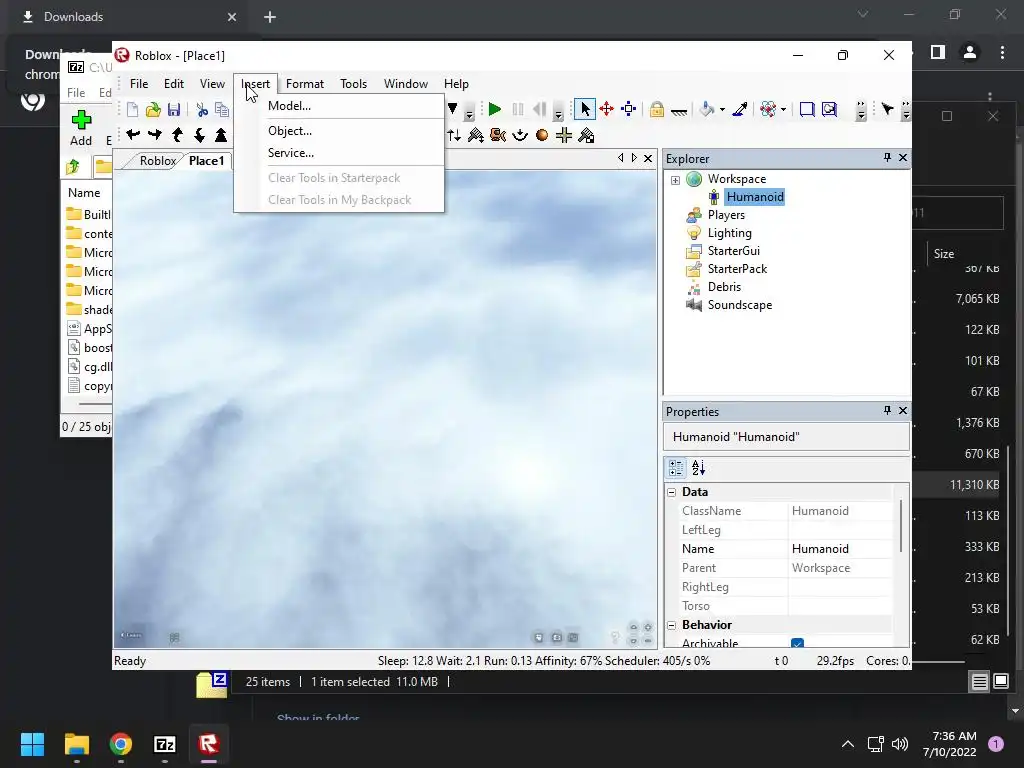
Task: Choose Model... from Insert menu
Action: tap(339, 106)
